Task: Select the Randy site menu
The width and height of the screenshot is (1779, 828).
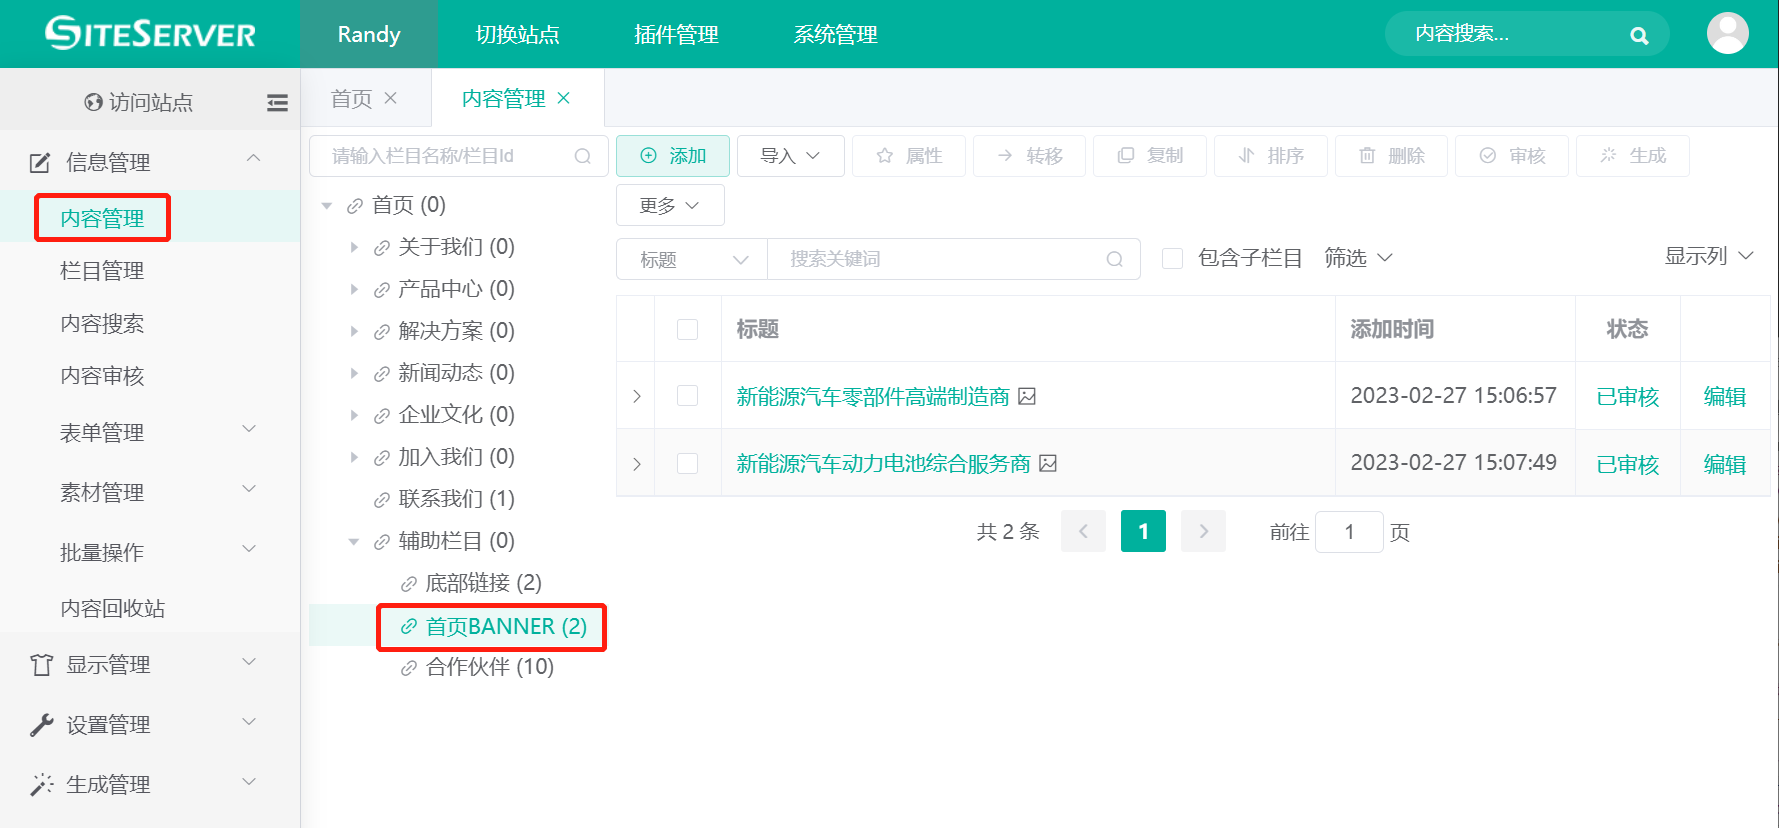Action: pos(369,34)
